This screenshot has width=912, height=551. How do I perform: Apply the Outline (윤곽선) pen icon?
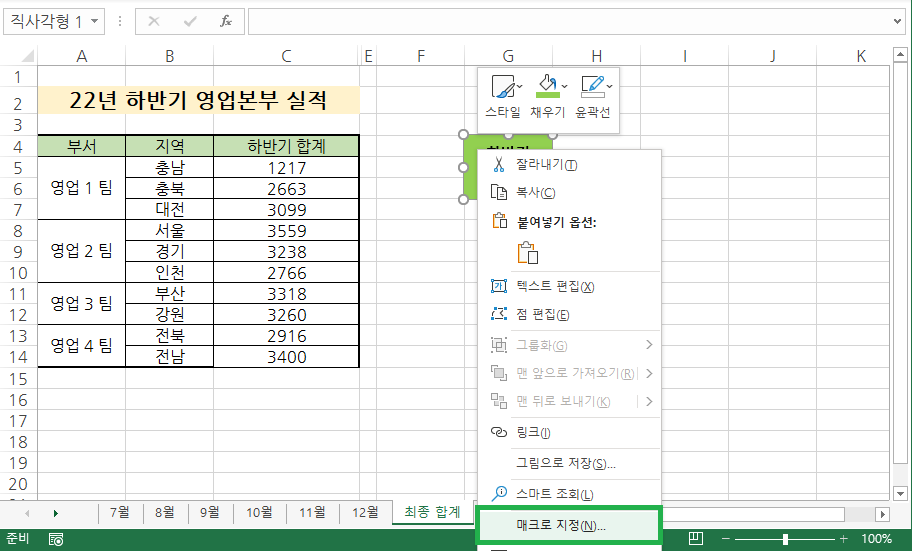[592, 86]
